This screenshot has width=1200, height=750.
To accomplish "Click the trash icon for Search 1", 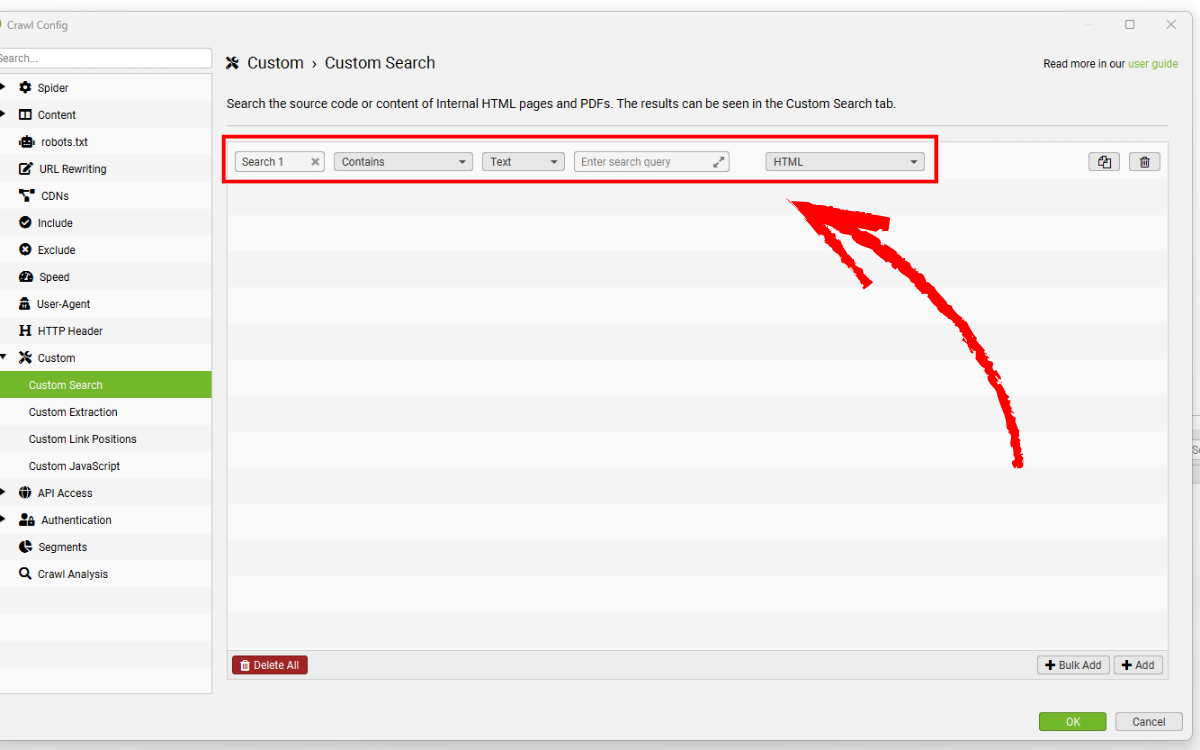I will [x=1144, y=162].
